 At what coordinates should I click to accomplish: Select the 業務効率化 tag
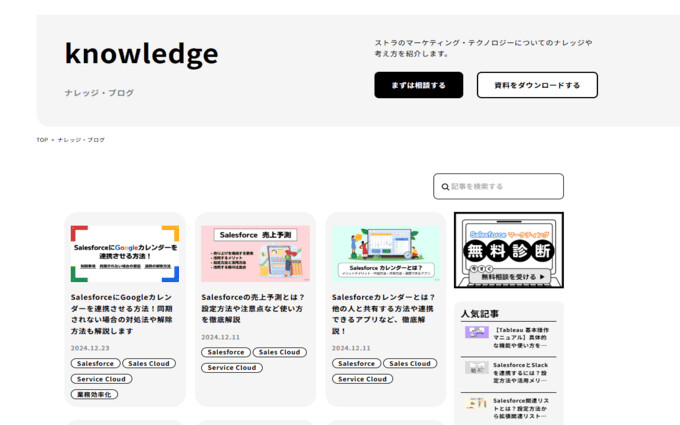94,395
